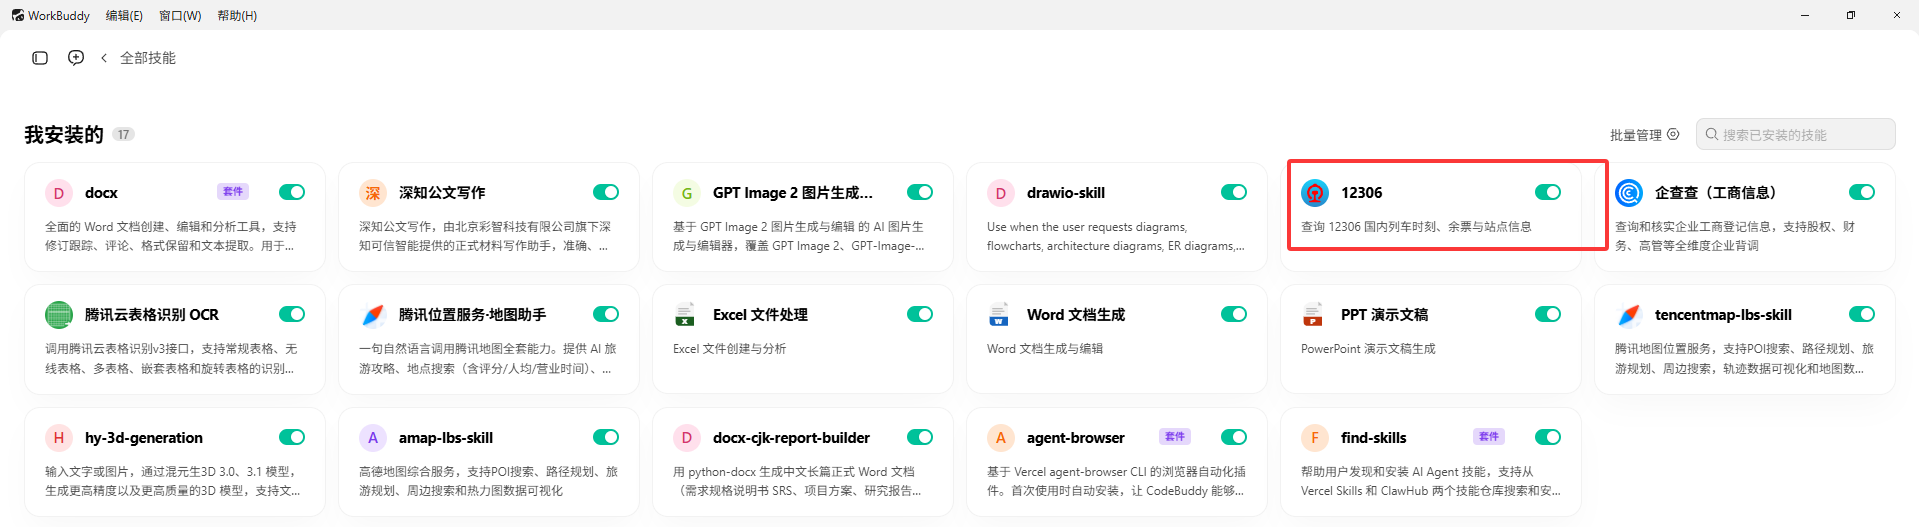
Task: Click the search magnifier icon
Action: click(x=1712, y=134)
